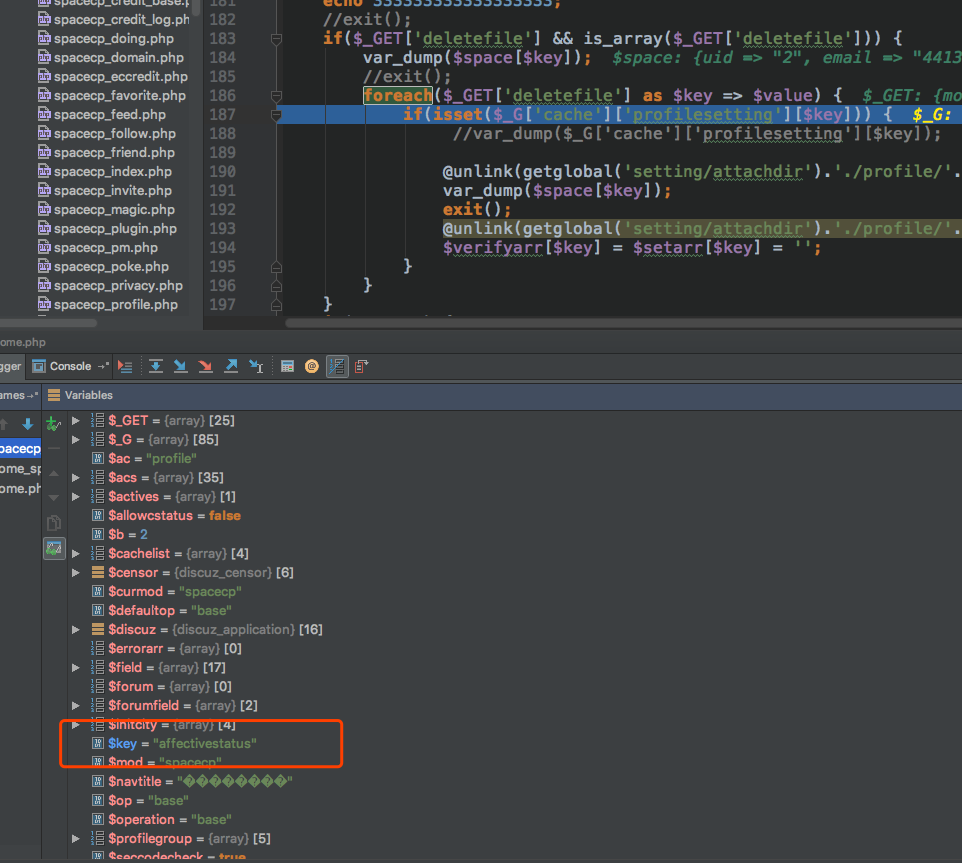Image resolution: width=962 pixels, height=863 pixels.
Task: Expand the $discuz discuz_application object
Action: coord(76,630)
